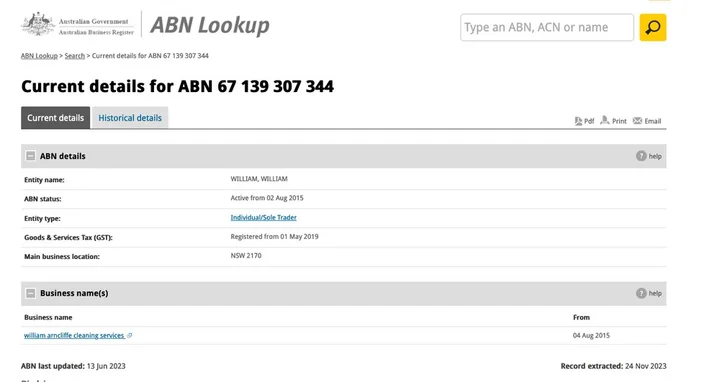This screenshot has height=382, width=720.
Task: Select the Current details tab
Action: pos(56,118)
